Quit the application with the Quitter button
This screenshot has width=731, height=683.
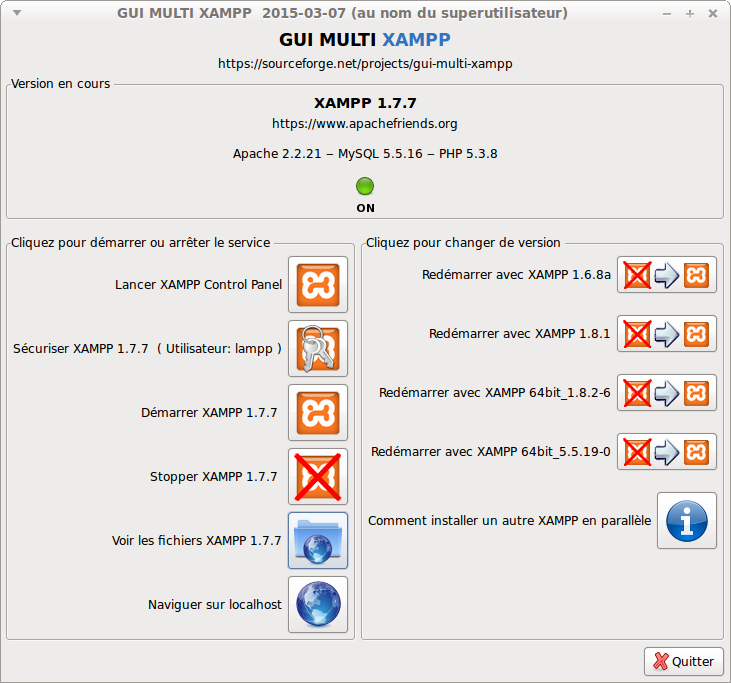[684, 661]
